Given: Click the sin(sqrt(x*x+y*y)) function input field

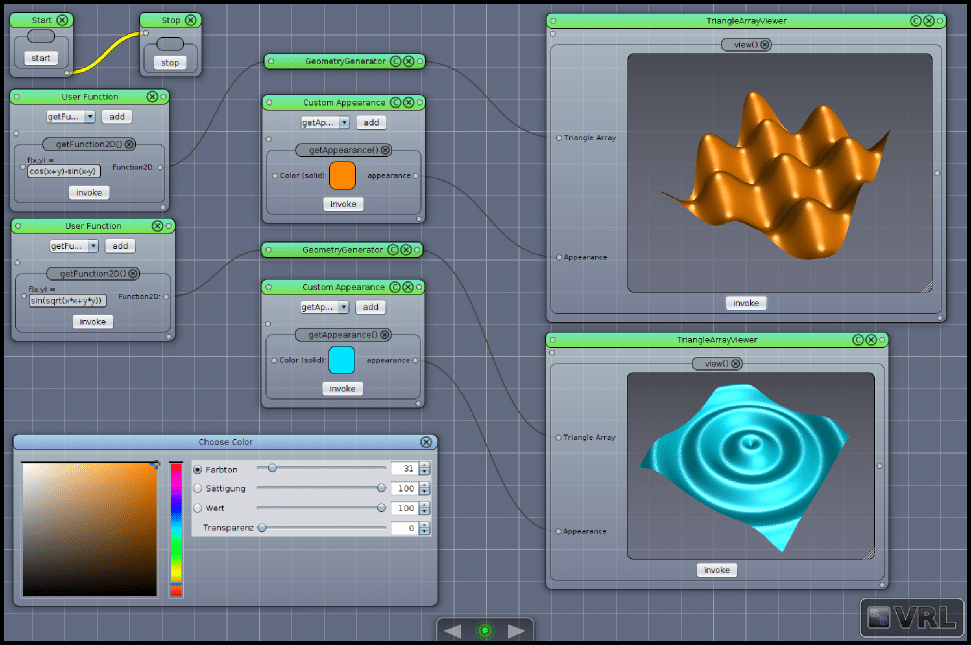Looking at the screenshot, I should click(67, 300).
